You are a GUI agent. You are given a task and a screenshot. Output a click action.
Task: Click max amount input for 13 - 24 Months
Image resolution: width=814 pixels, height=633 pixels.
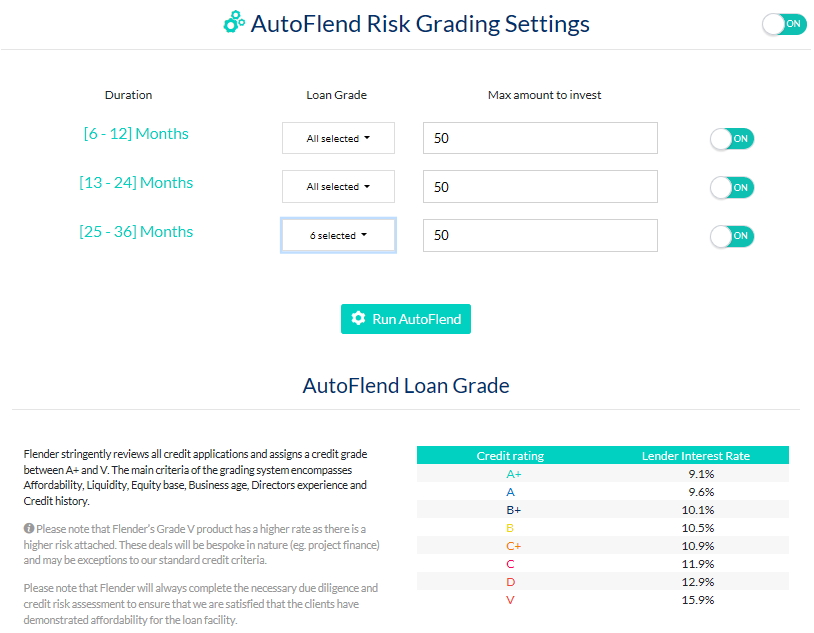(x=540, y=187)
